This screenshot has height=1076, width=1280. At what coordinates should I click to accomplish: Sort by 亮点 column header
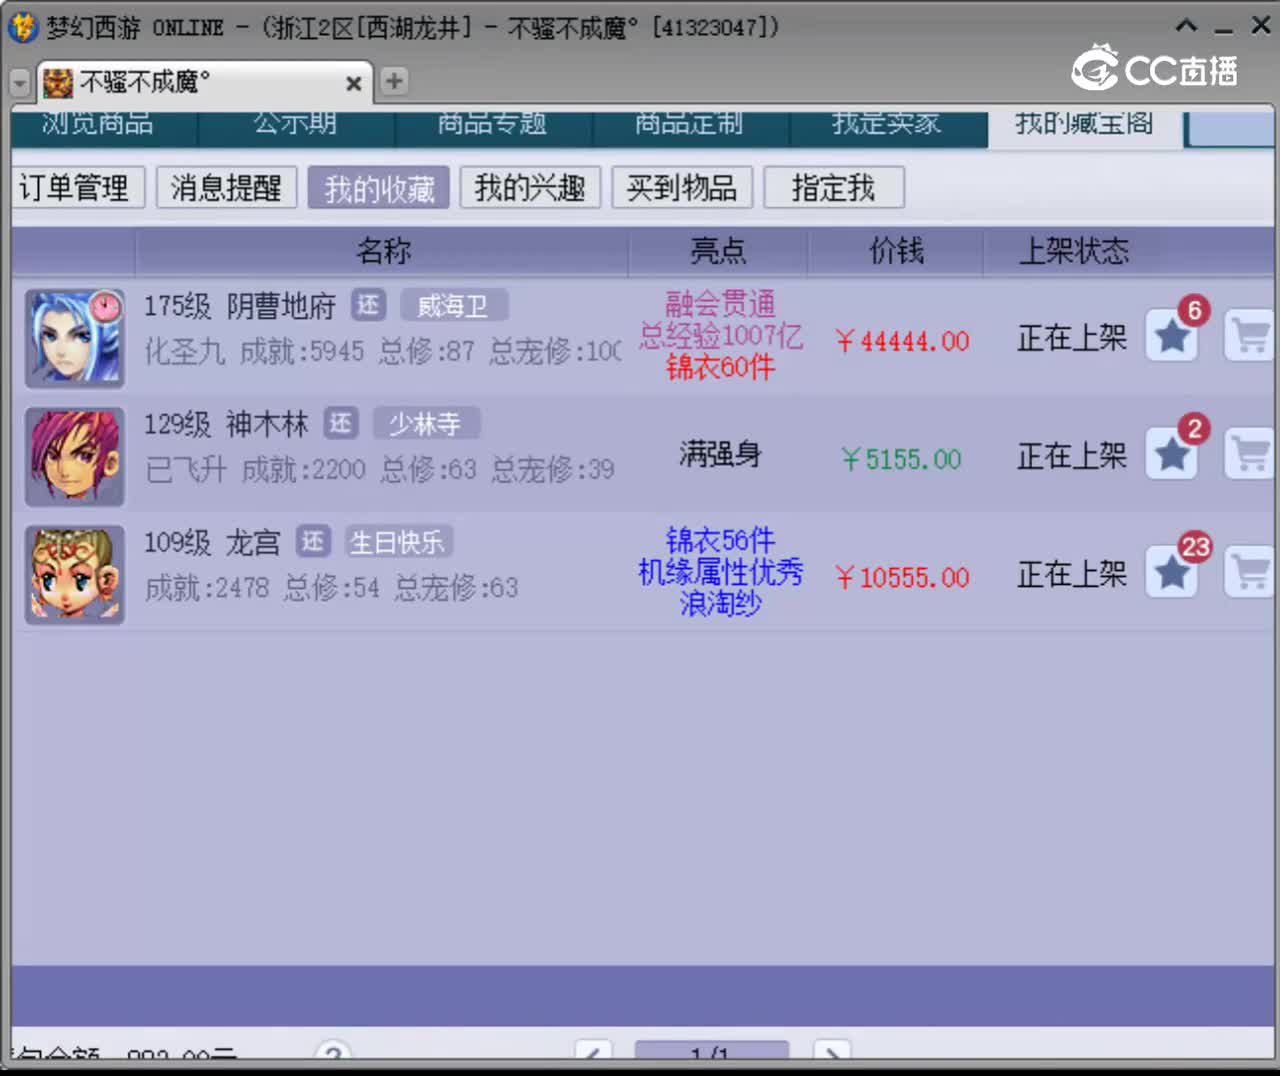tap(718, 251)
